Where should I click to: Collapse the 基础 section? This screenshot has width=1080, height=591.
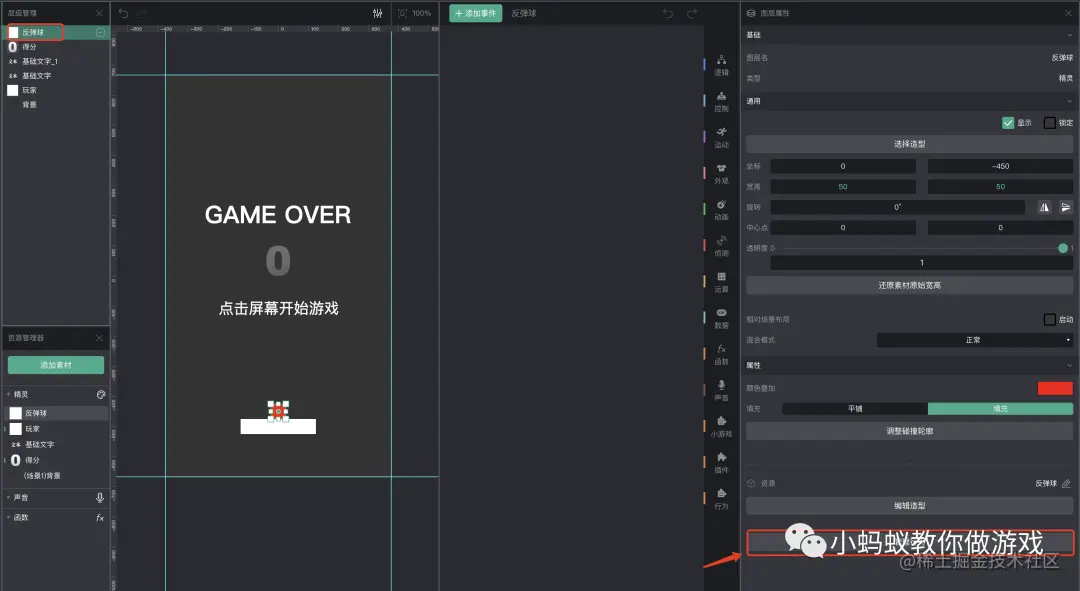click(x=1069, y=34)
